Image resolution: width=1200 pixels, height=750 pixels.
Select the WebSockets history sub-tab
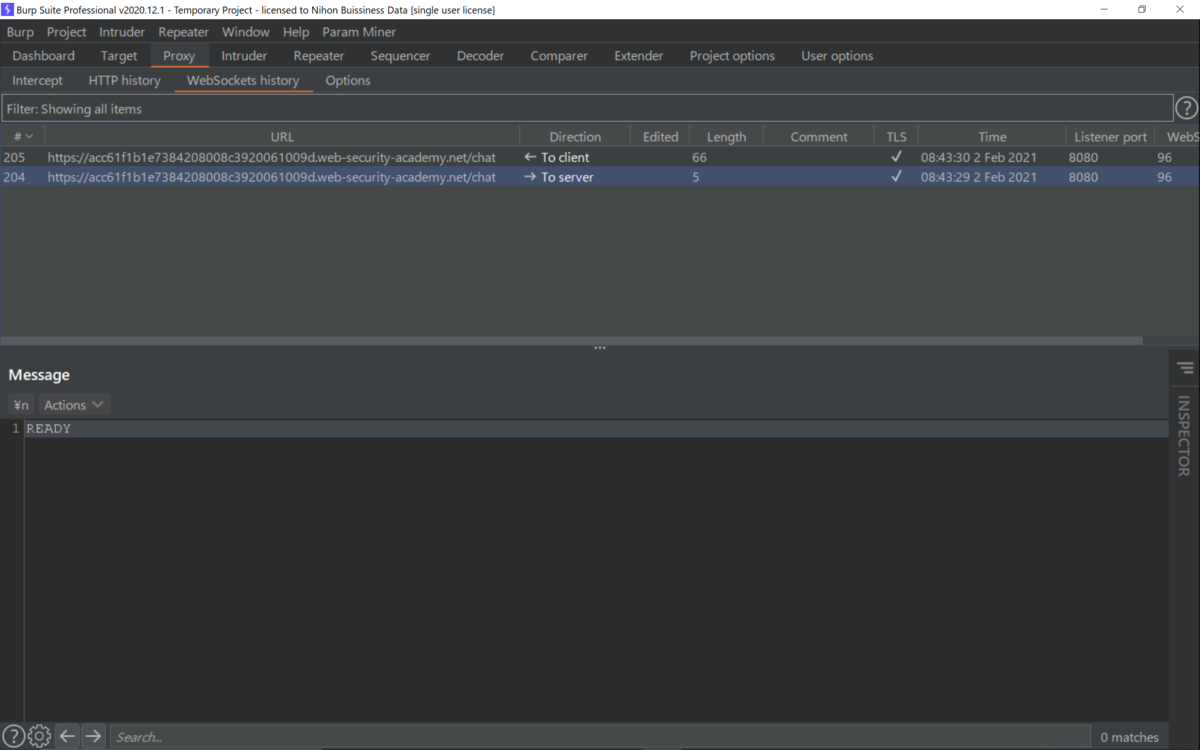(243, 80)
